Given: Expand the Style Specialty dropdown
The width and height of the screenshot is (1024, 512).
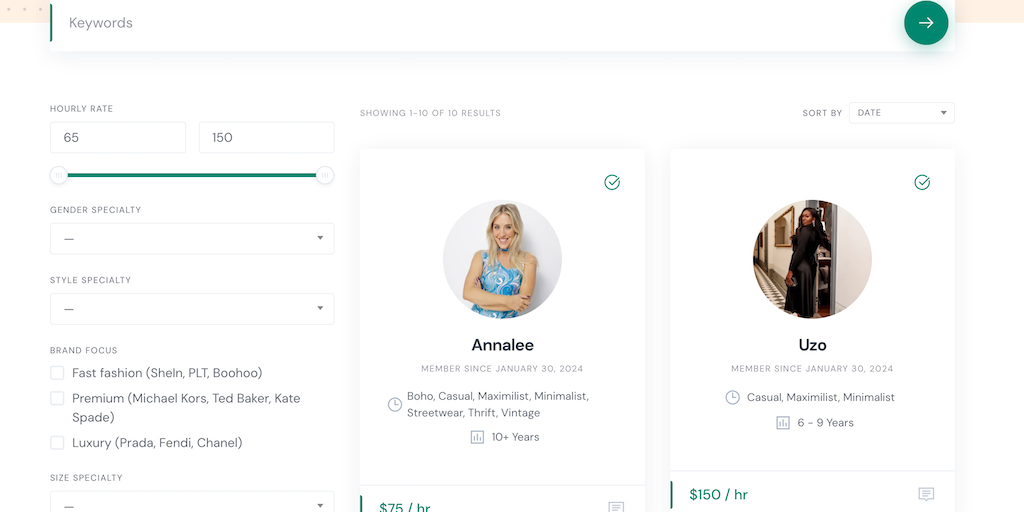Looking at the screenshot, I should coord(192,308).
